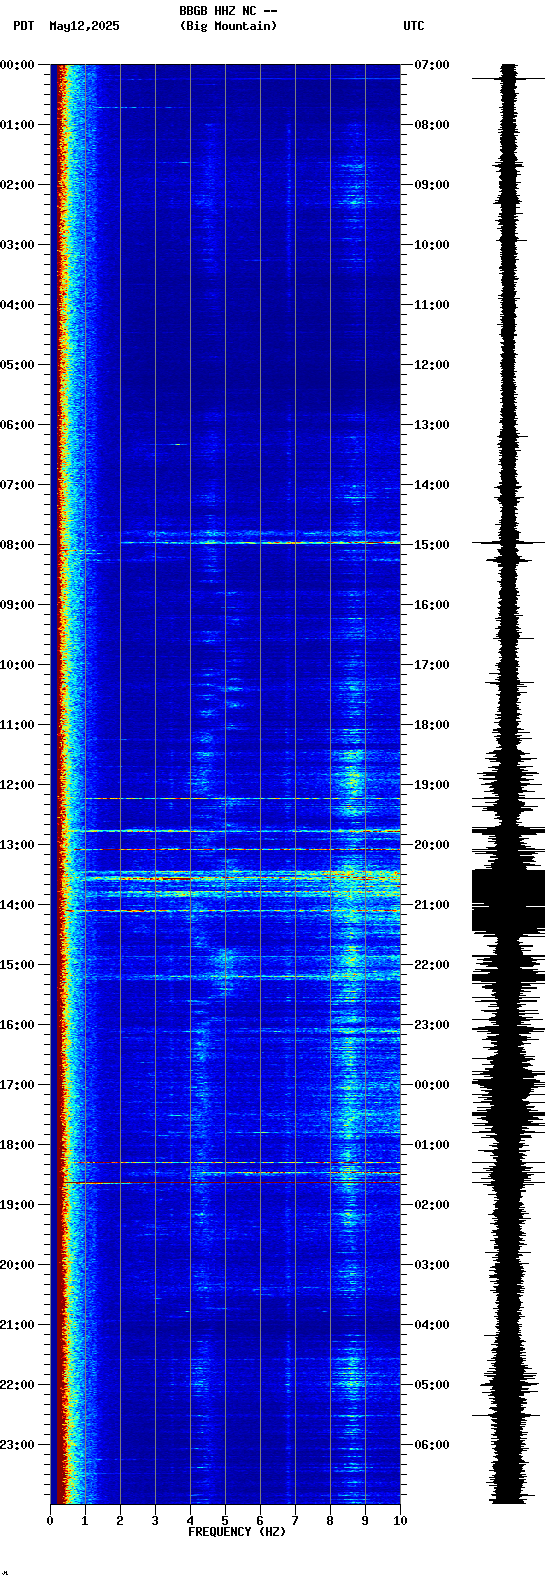Click the 0 Hz frequency axis tick label
The width and height of the screenshot is (552, 1584).
coord(50,1521)
